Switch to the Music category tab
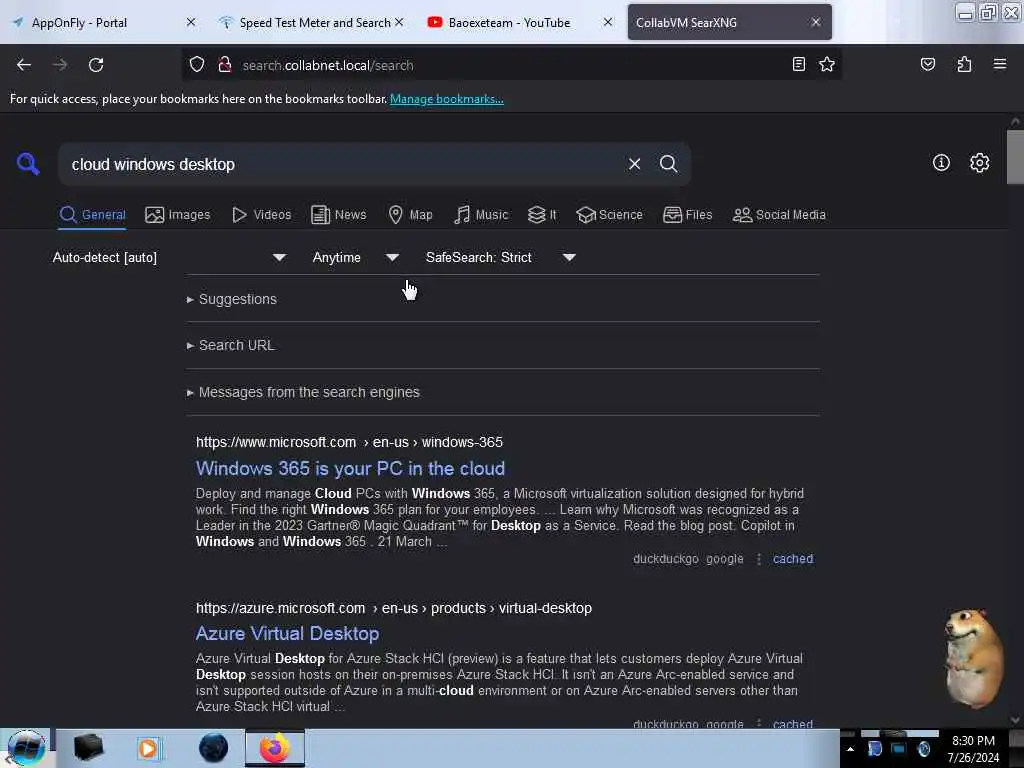 click(481, 215)
